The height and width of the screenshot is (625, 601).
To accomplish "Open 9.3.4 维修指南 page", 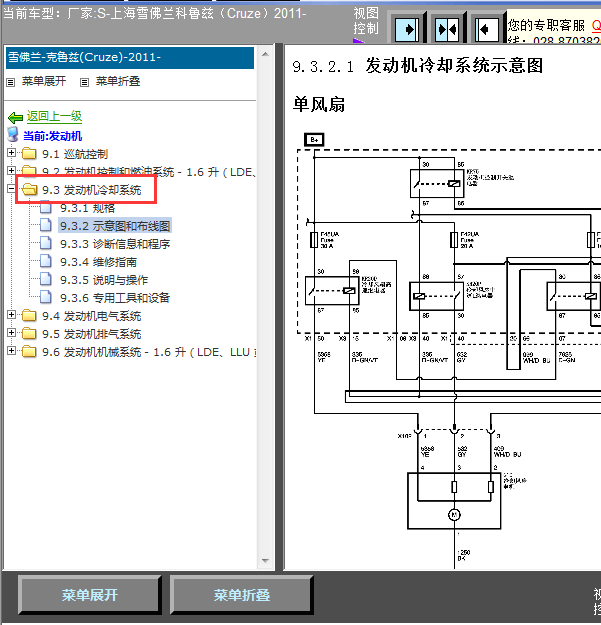I will pos(98,262).
